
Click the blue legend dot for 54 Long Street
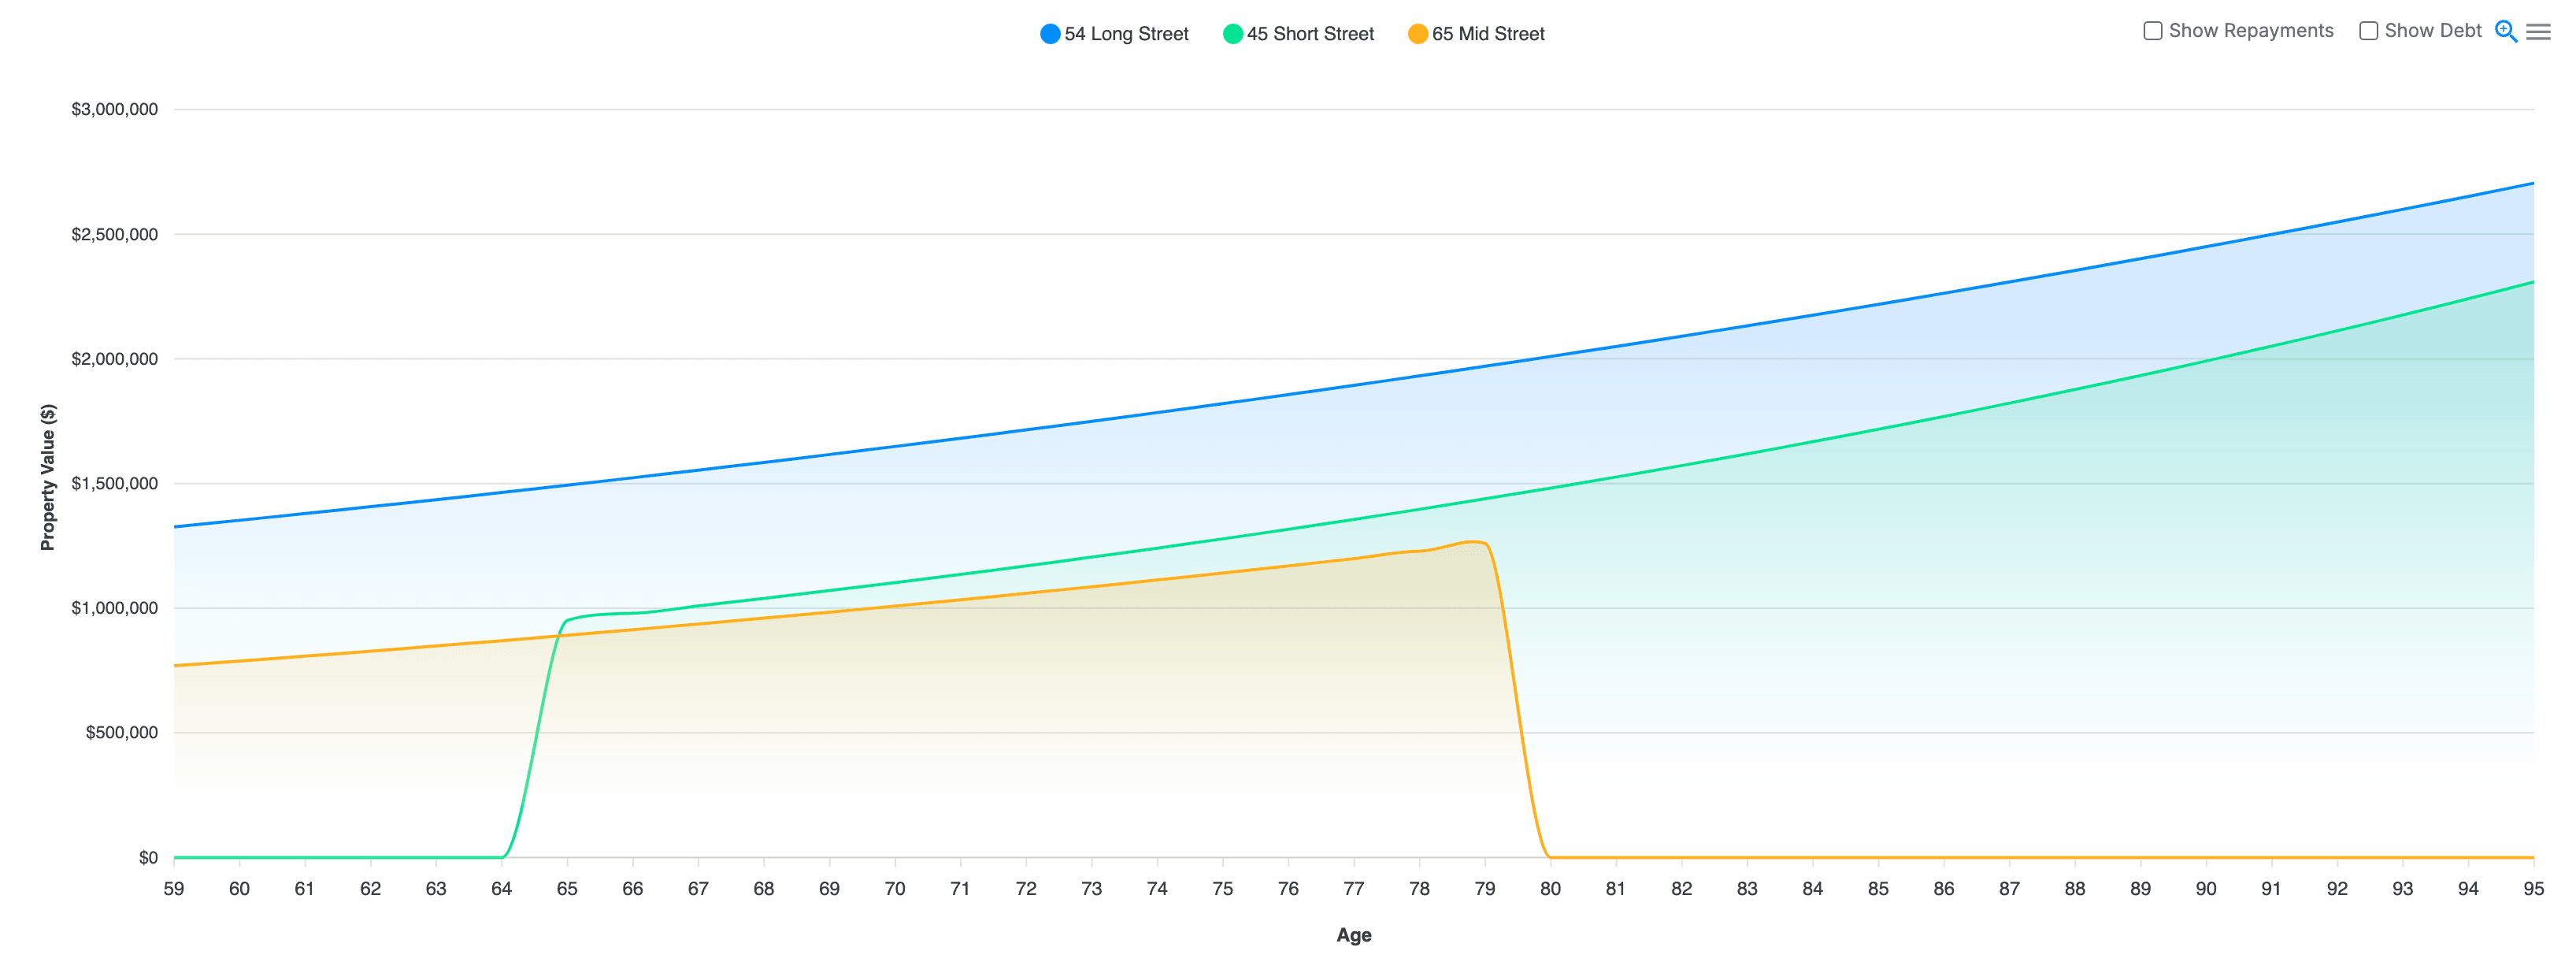tap(1051, 33)
